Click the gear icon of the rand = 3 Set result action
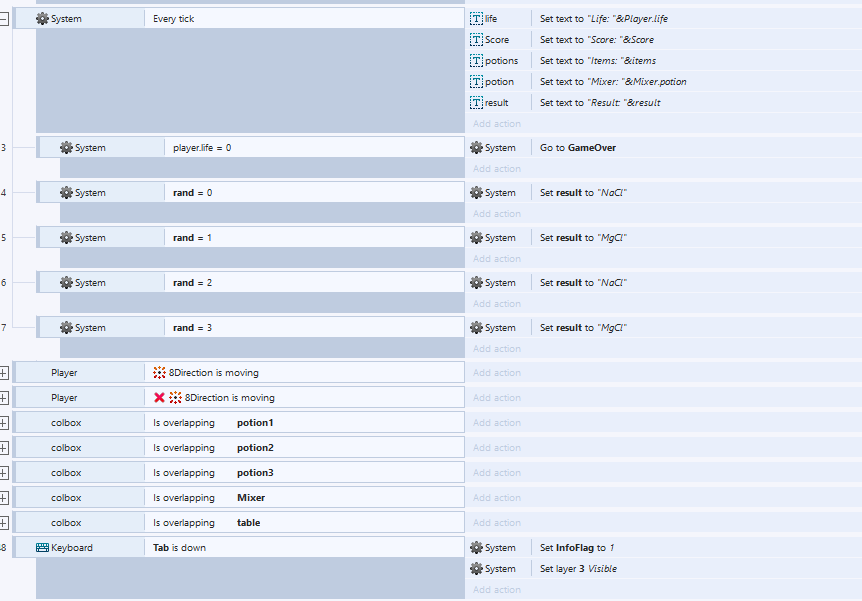 (x=476, y=328)
